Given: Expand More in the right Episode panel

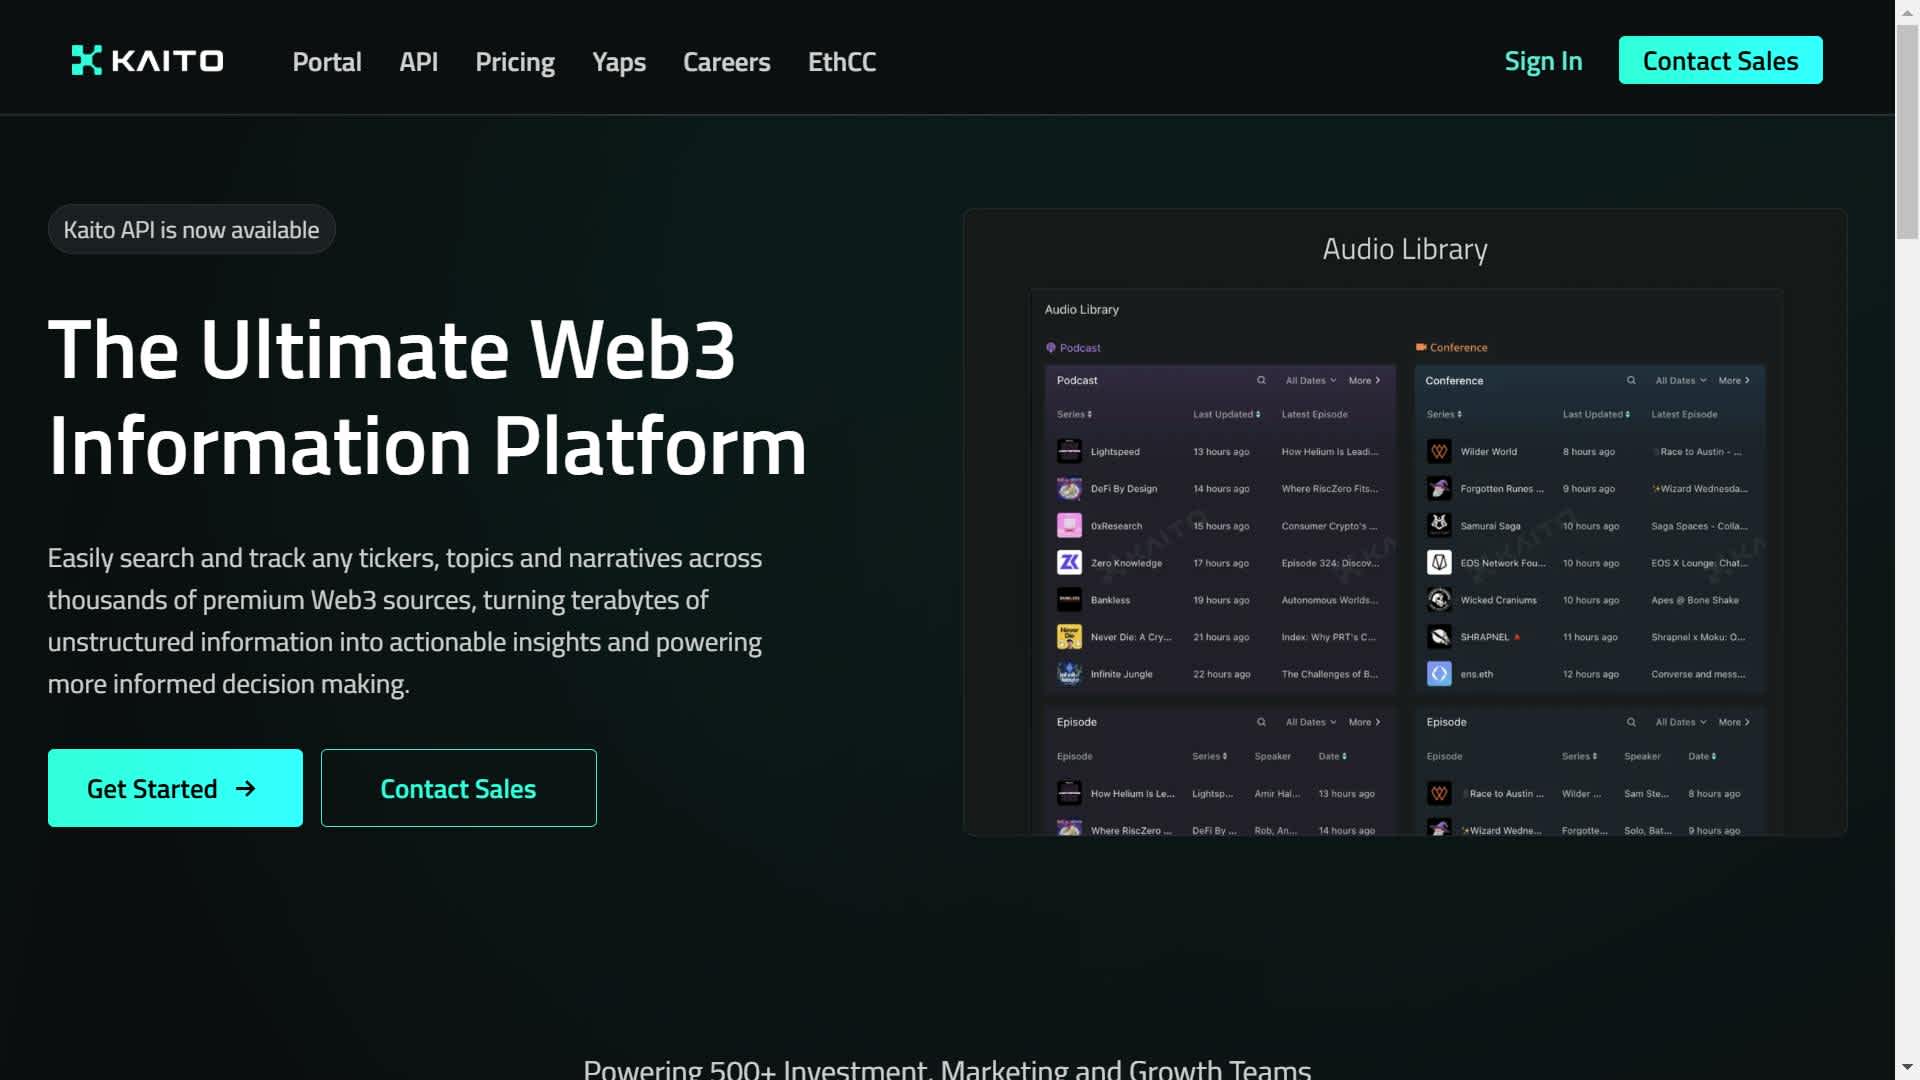Looking at the screenshot, I should pyautogui.click(x=1734, y=722).
